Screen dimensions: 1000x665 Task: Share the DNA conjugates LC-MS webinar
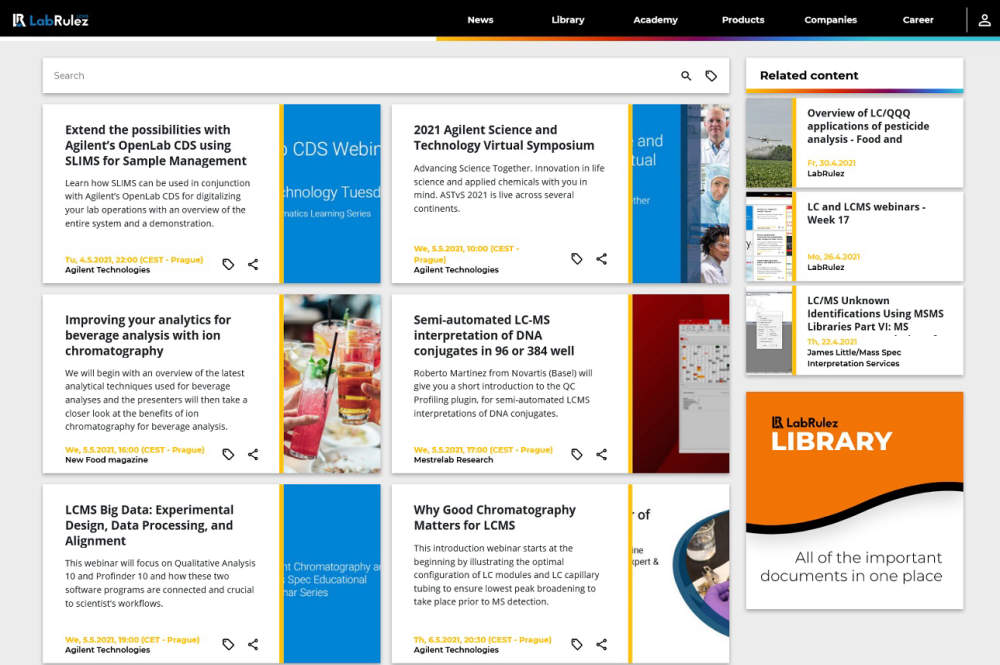click(x=601, y=454)
